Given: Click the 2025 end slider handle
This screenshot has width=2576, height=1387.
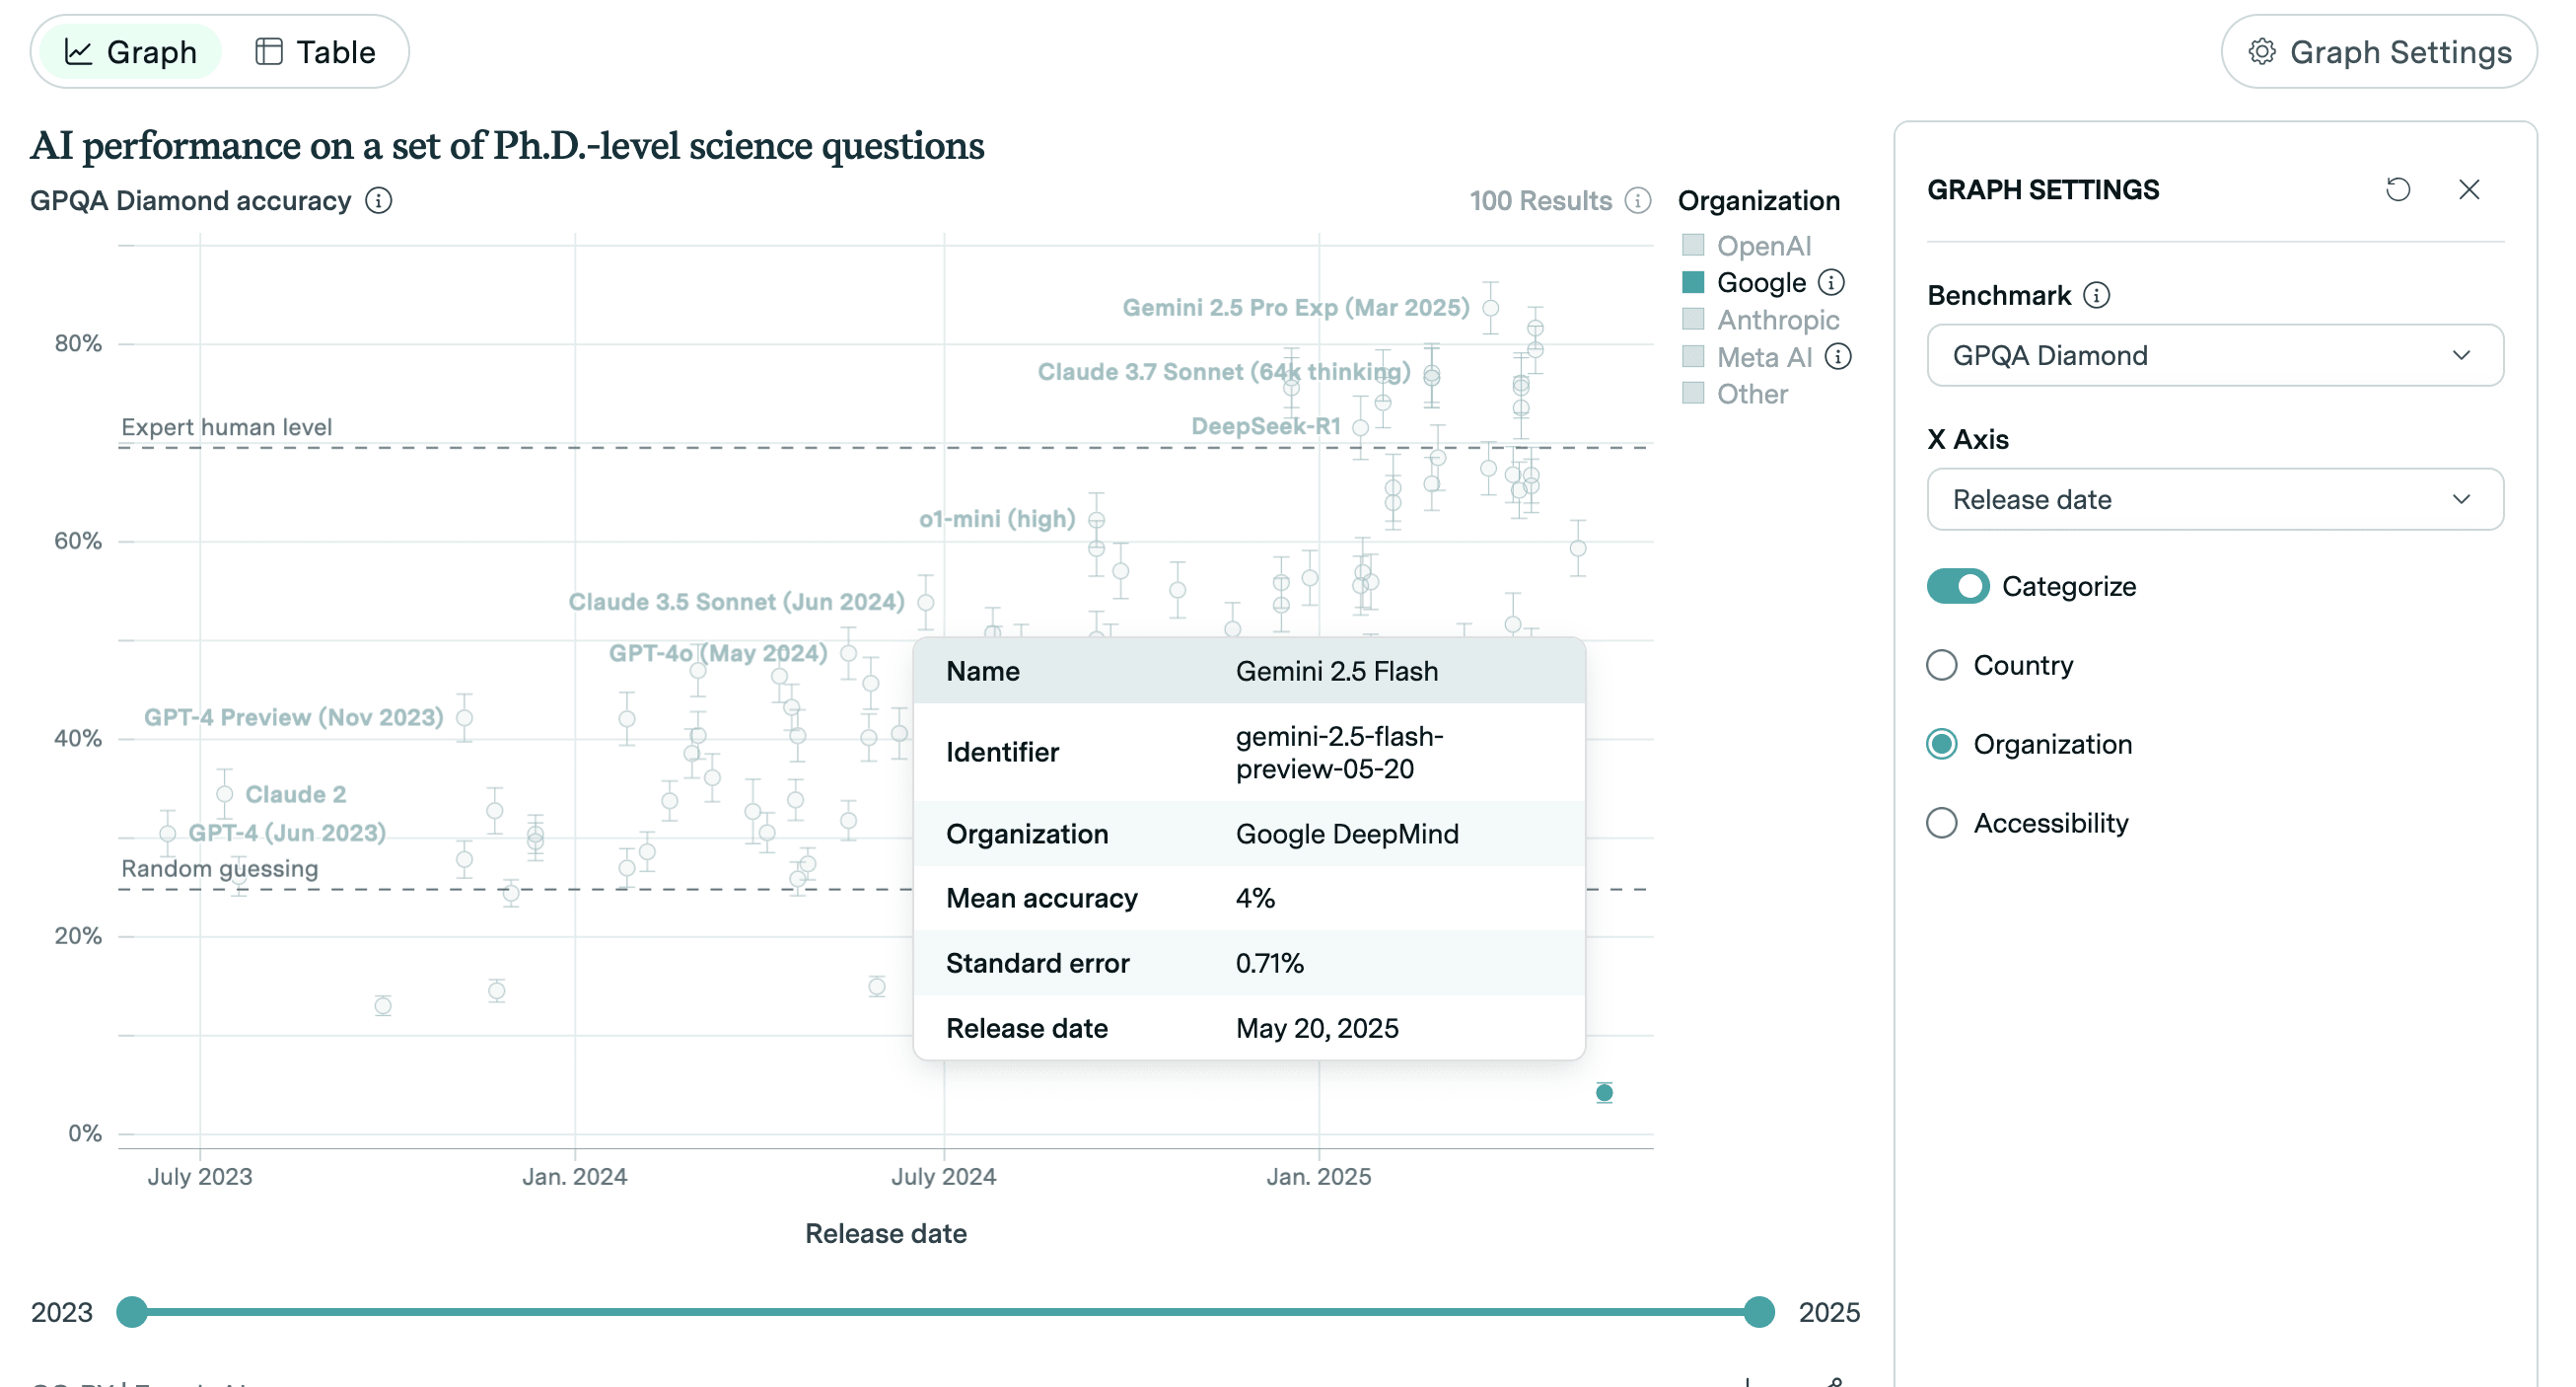Looking at the screenshot, I should pos(1759,1313).
